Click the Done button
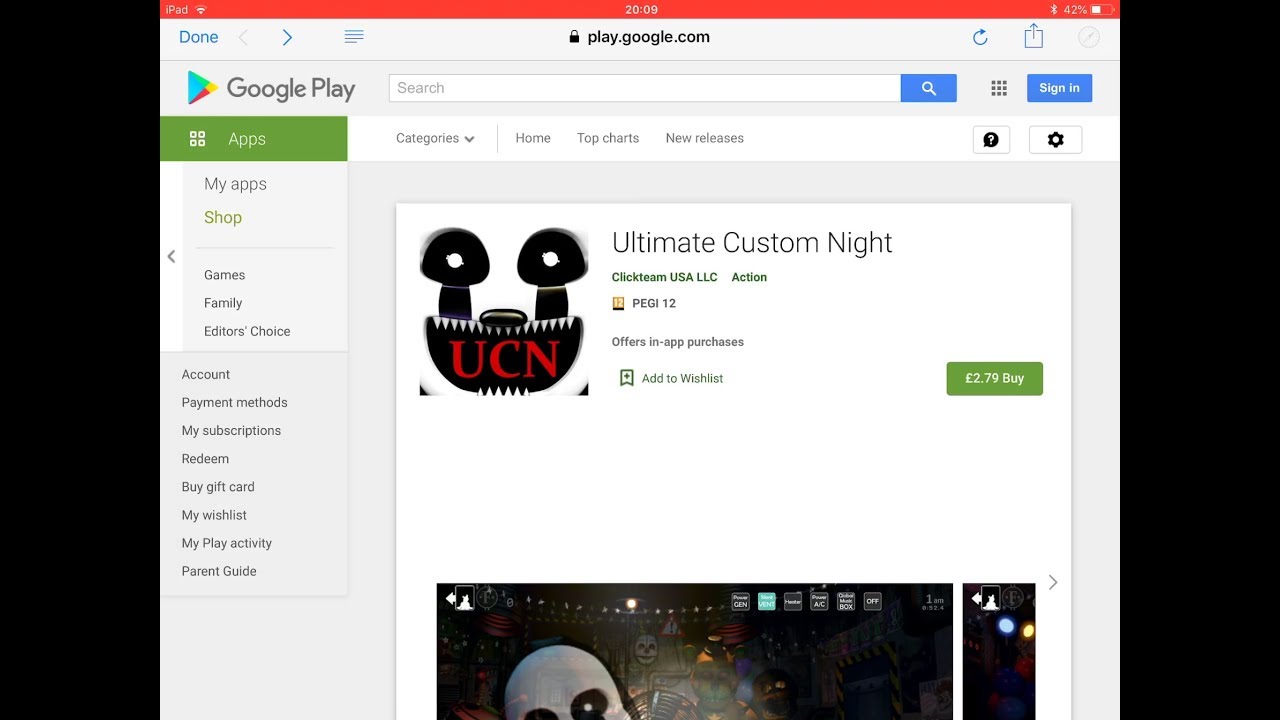Image resolution: width=1280 pixels, height=720 pixels. (198, 37)
